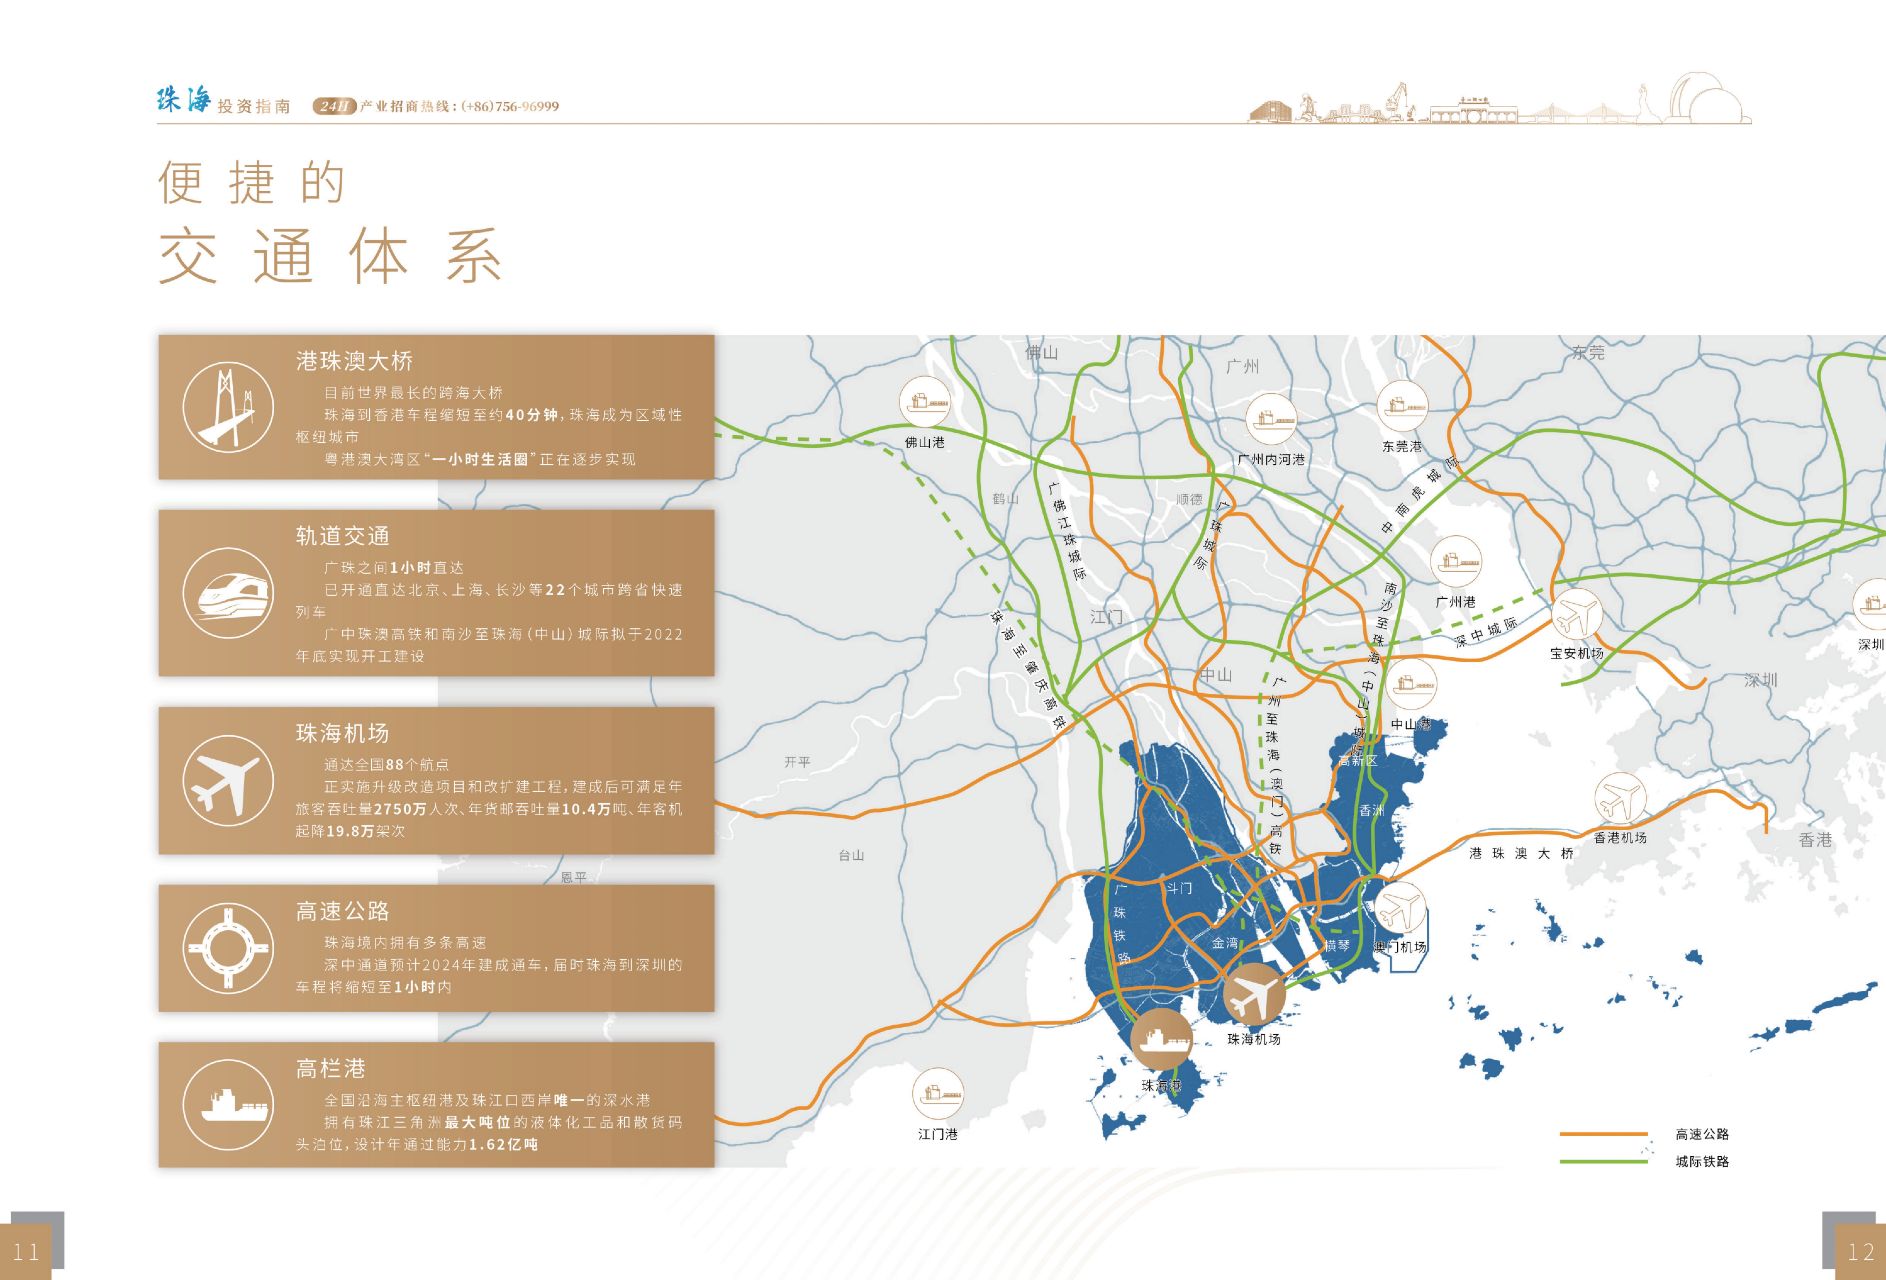
Task: Select the 江门港 port icon
Action: tap(938, 1094)
